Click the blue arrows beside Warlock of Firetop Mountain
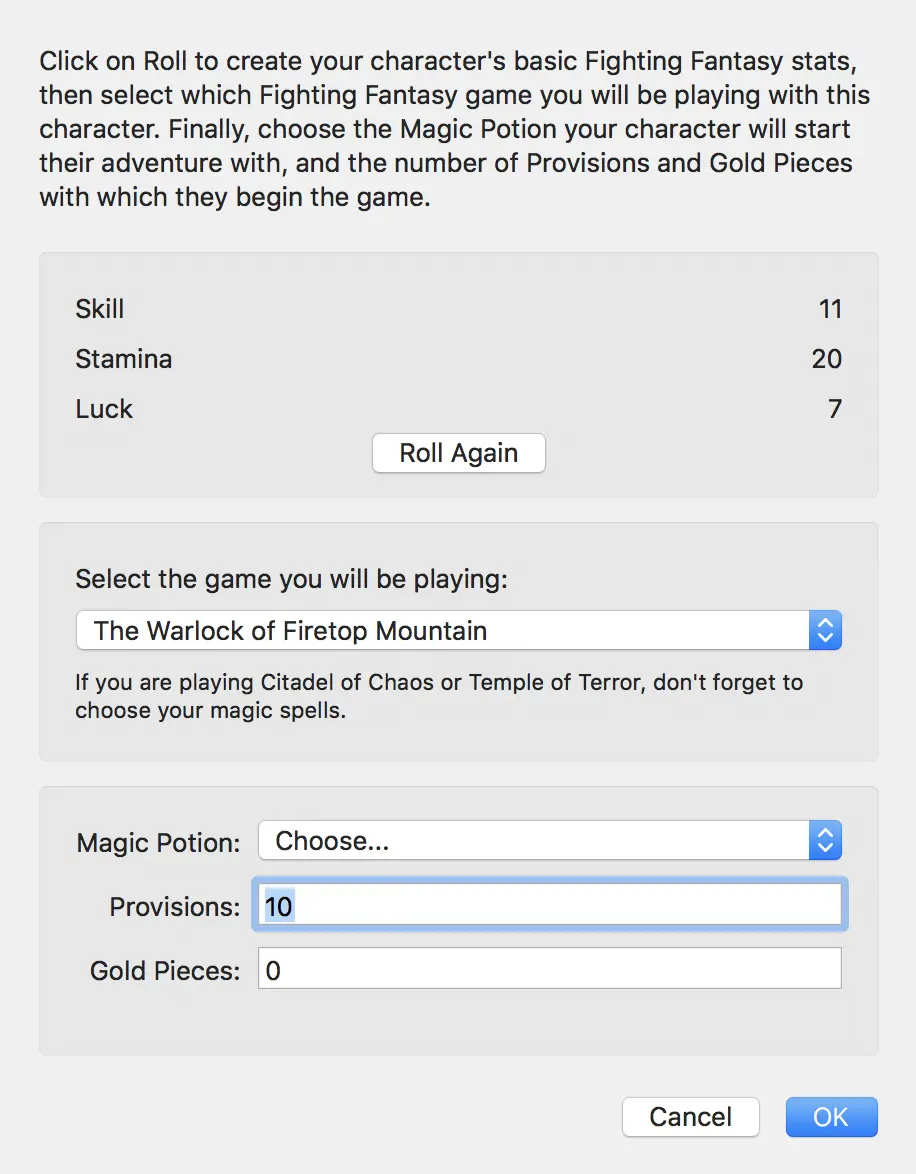 click(x=825, y=630)
